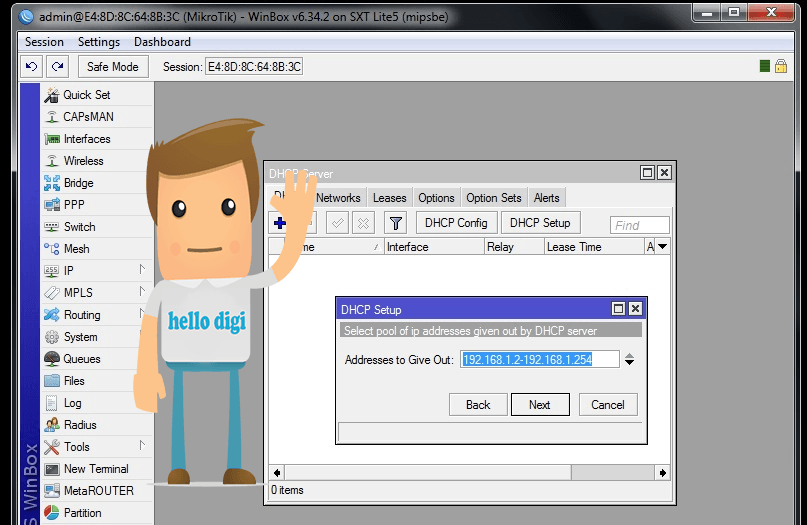Open the IP menu entry
Screen dimensions: 807x525
coord(97,271)
